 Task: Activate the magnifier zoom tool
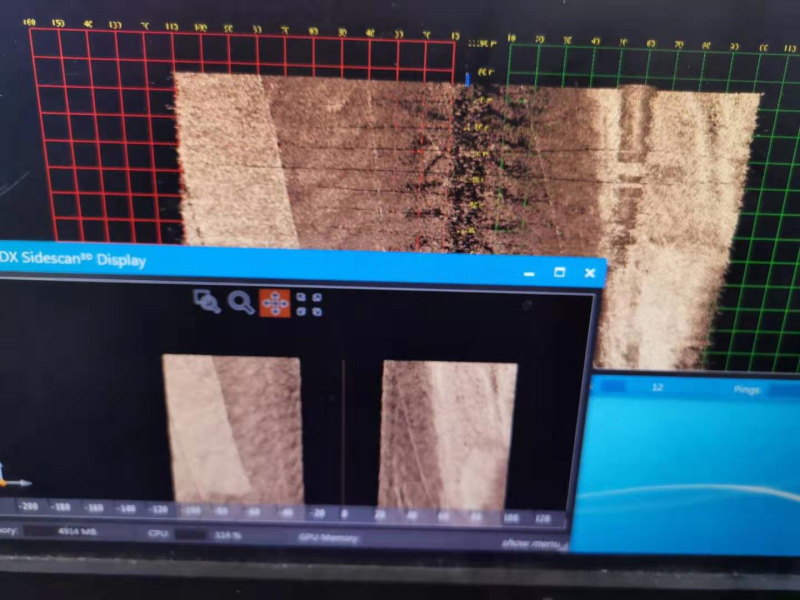point(241,302)
